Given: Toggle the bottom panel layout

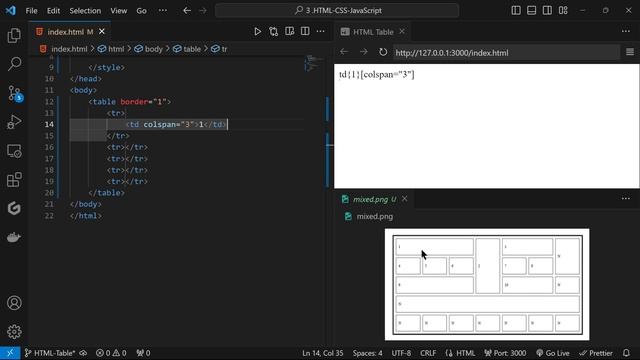Looking at the screenshot, I should (531, 11).
